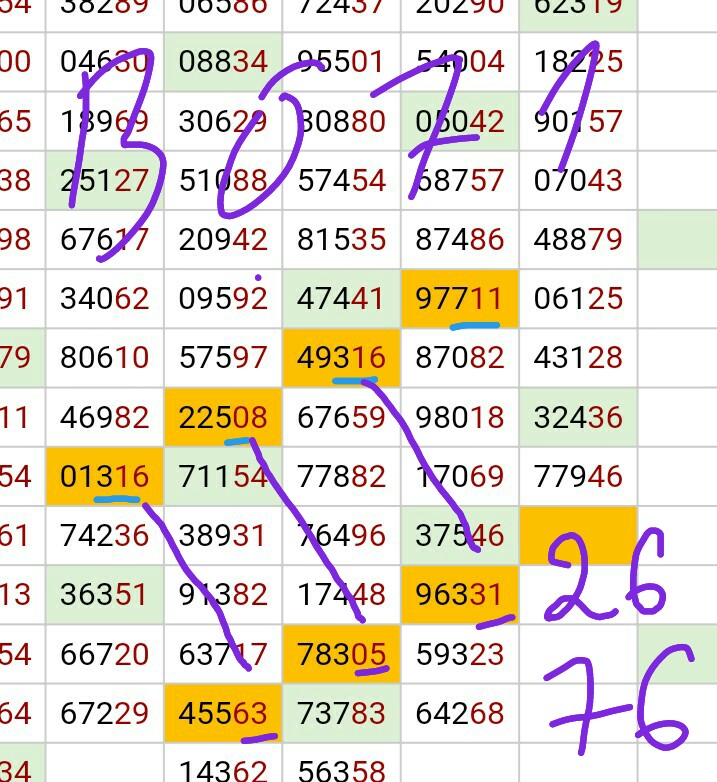This screenshot has width=717, height=782.
Task: Select the 98018 cell
Action: (x=460, y=417)
